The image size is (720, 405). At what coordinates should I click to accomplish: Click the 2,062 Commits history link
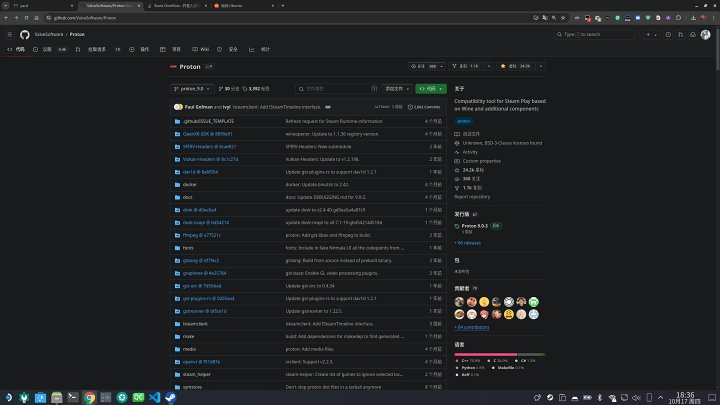click(425, 106)
